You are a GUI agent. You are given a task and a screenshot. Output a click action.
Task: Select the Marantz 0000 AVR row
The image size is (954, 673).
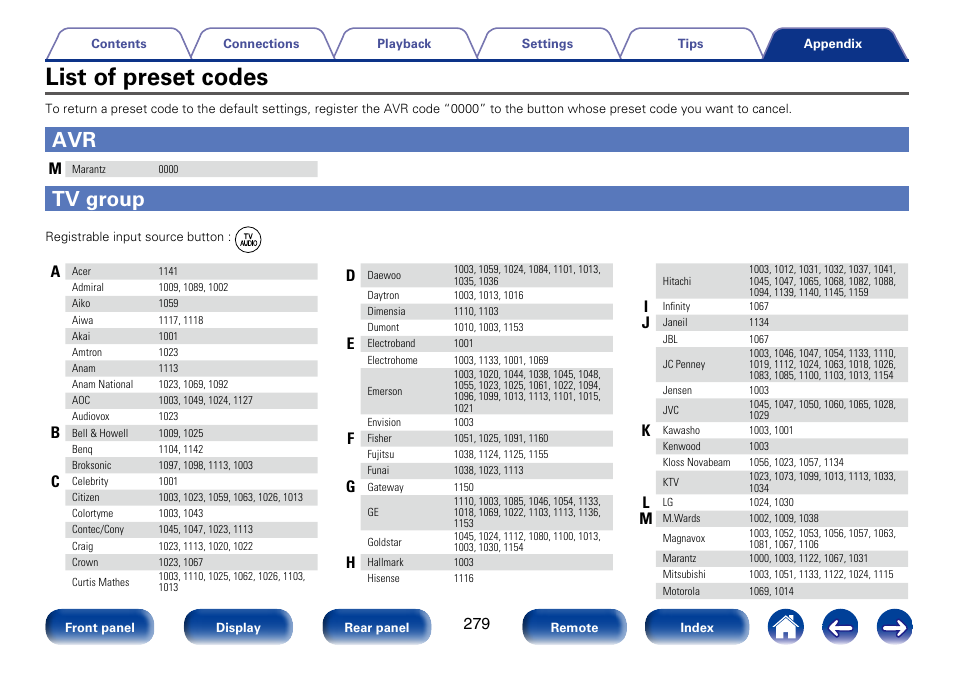click(x=191, y=169)
